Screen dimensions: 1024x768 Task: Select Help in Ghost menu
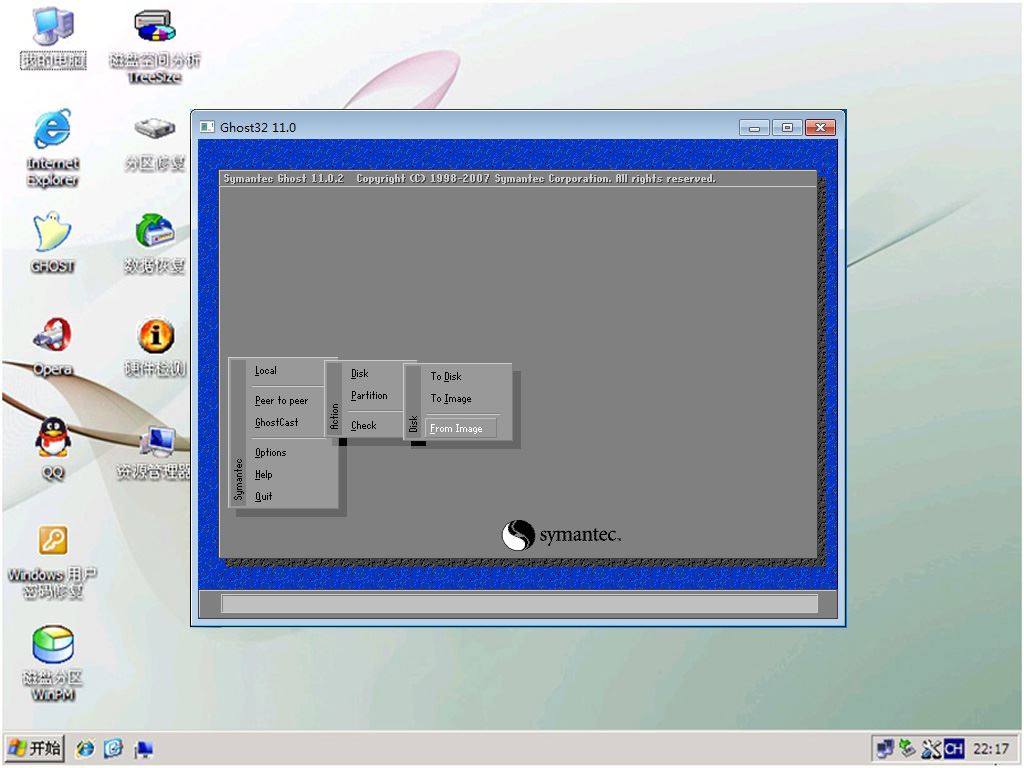(264, 474)
